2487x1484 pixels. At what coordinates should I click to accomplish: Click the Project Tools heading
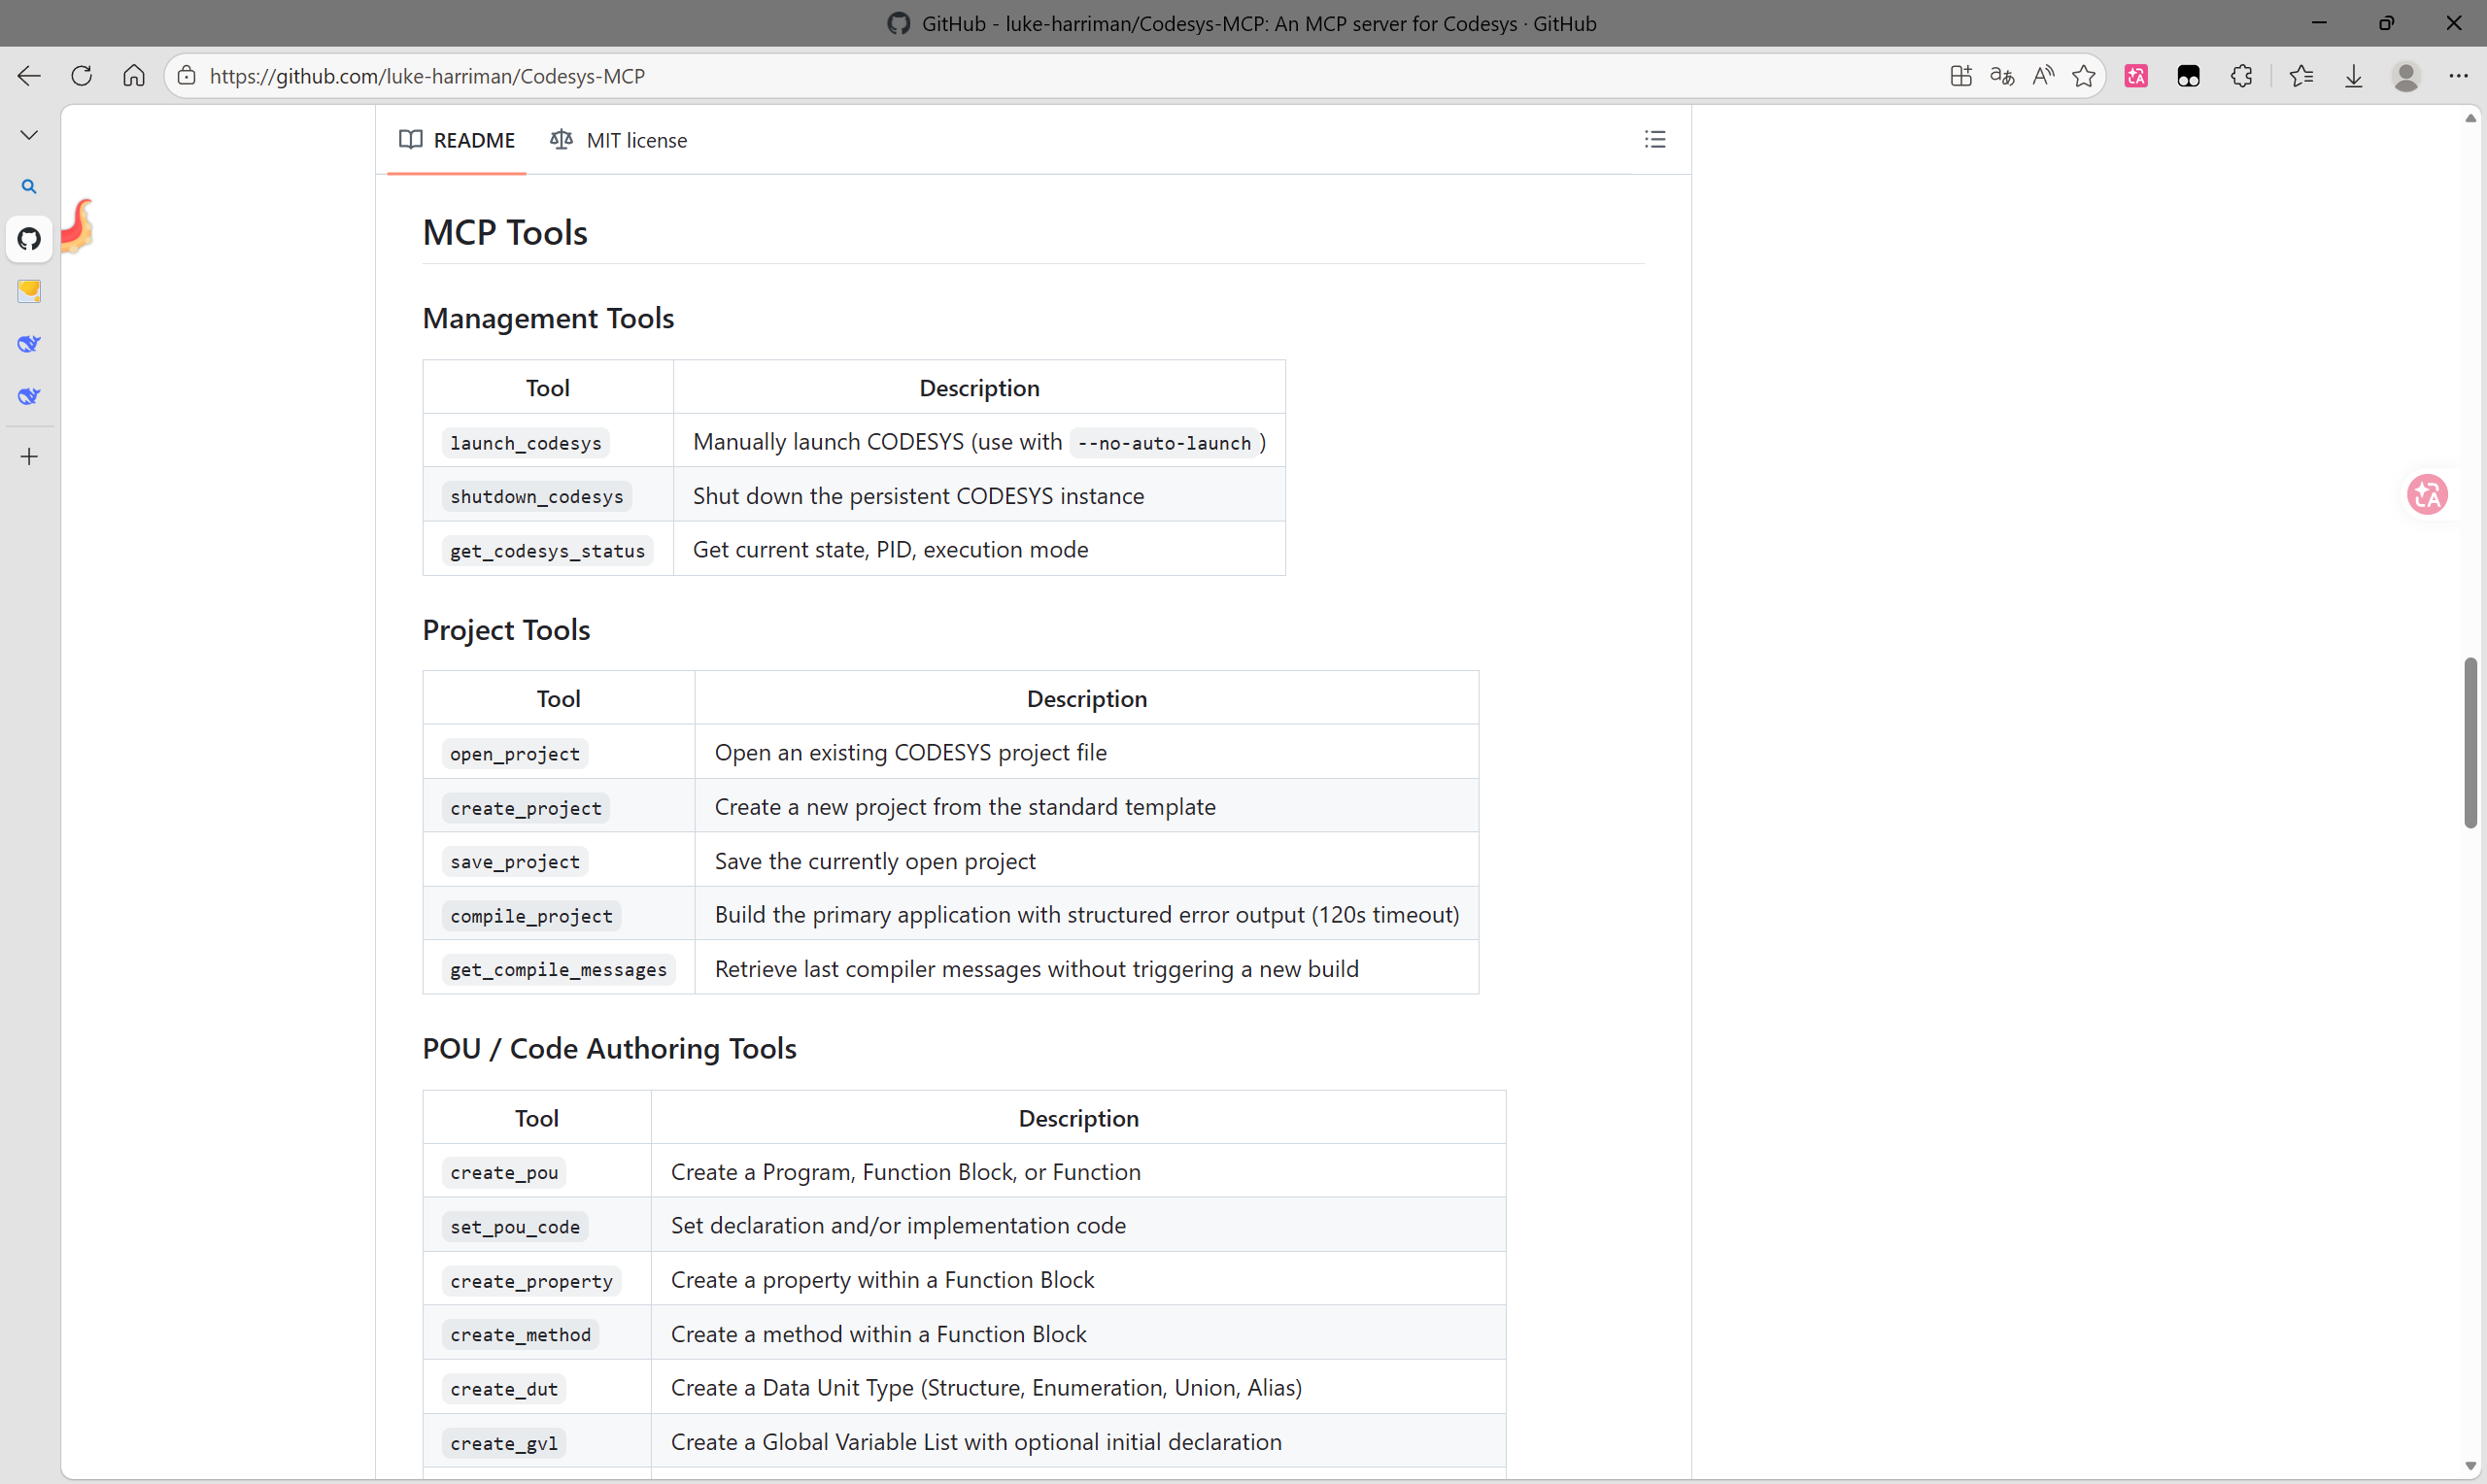pos(506,630)
